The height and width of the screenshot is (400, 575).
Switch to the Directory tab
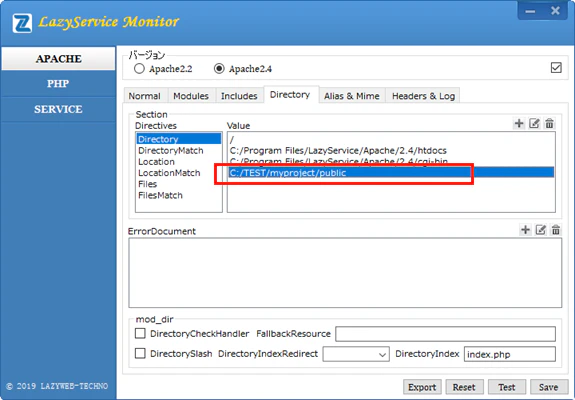coord(290,95)
